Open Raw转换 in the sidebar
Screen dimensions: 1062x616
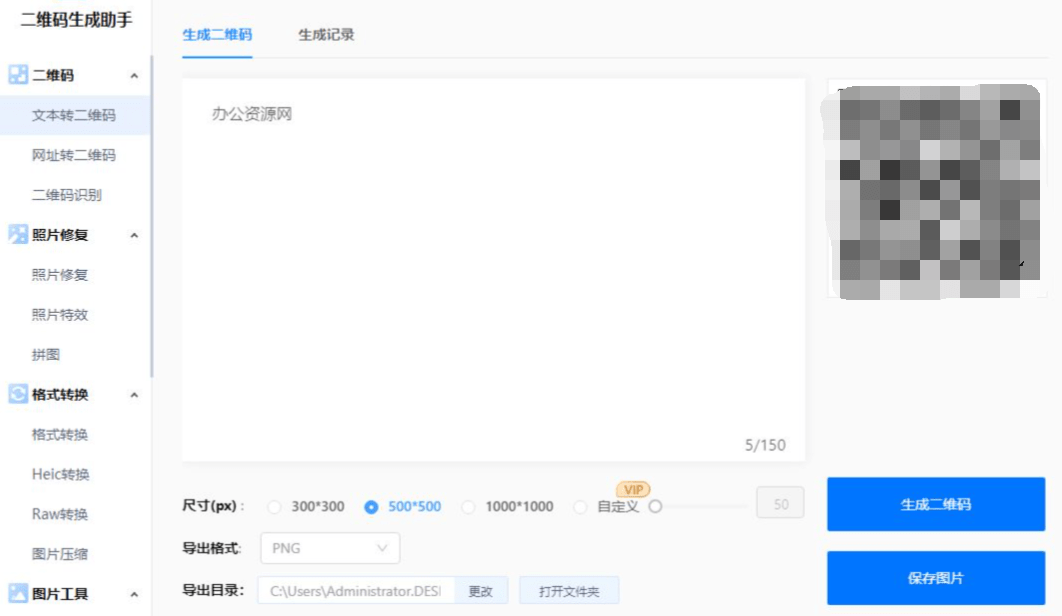click(x=75, y=514)
